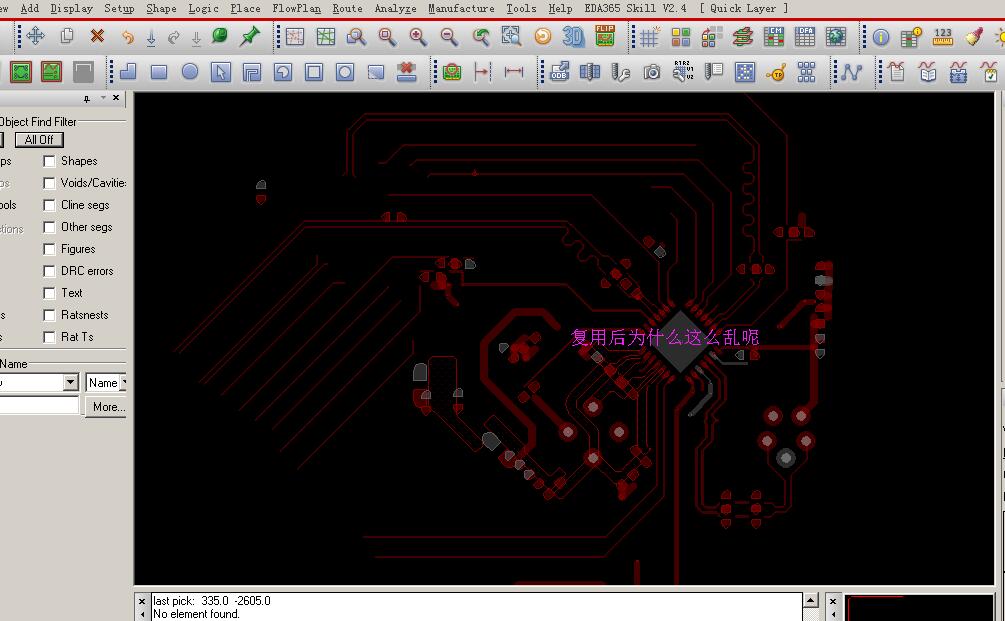Click the ODB export icon
1005x621 pixels.
pyautogui.click(x=560, y=72)
